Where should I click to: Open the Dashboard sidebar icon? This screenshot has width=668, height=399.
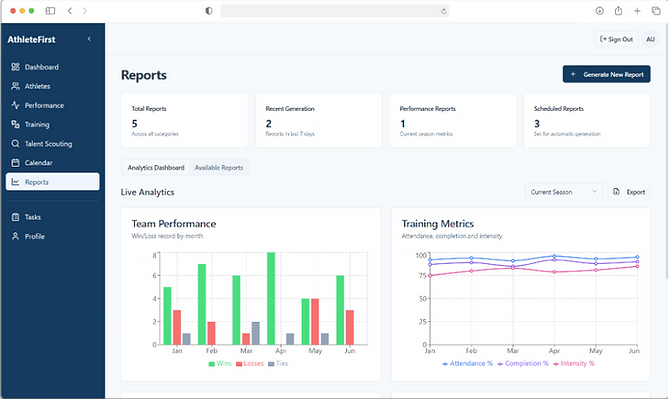pos(15,67)
